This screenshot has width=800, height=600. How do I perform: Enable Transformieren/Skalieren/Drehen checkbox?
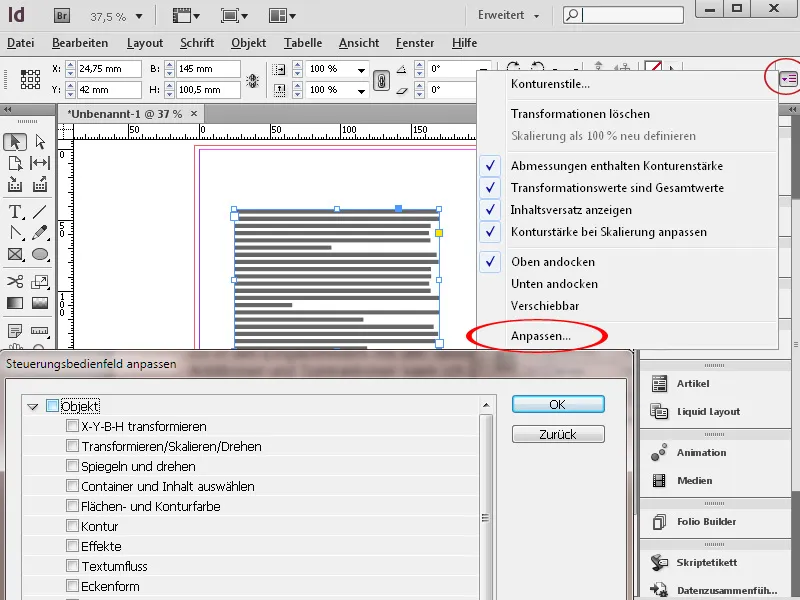(72, 446)
